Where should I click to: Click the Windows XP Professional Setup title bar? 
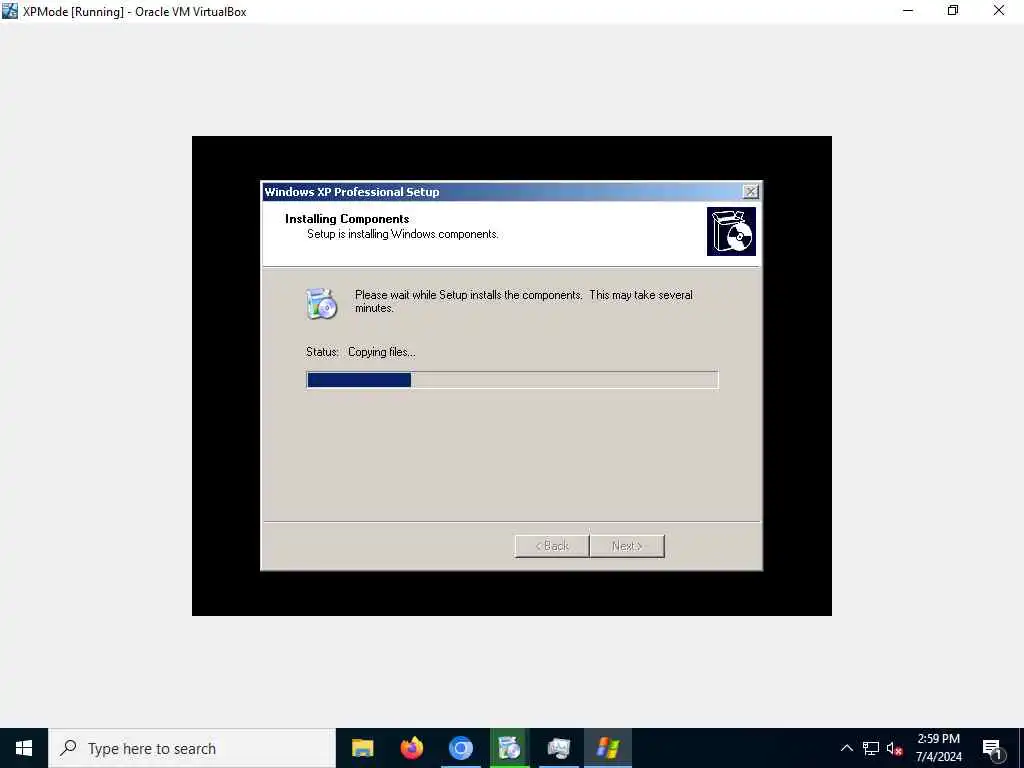502,191
